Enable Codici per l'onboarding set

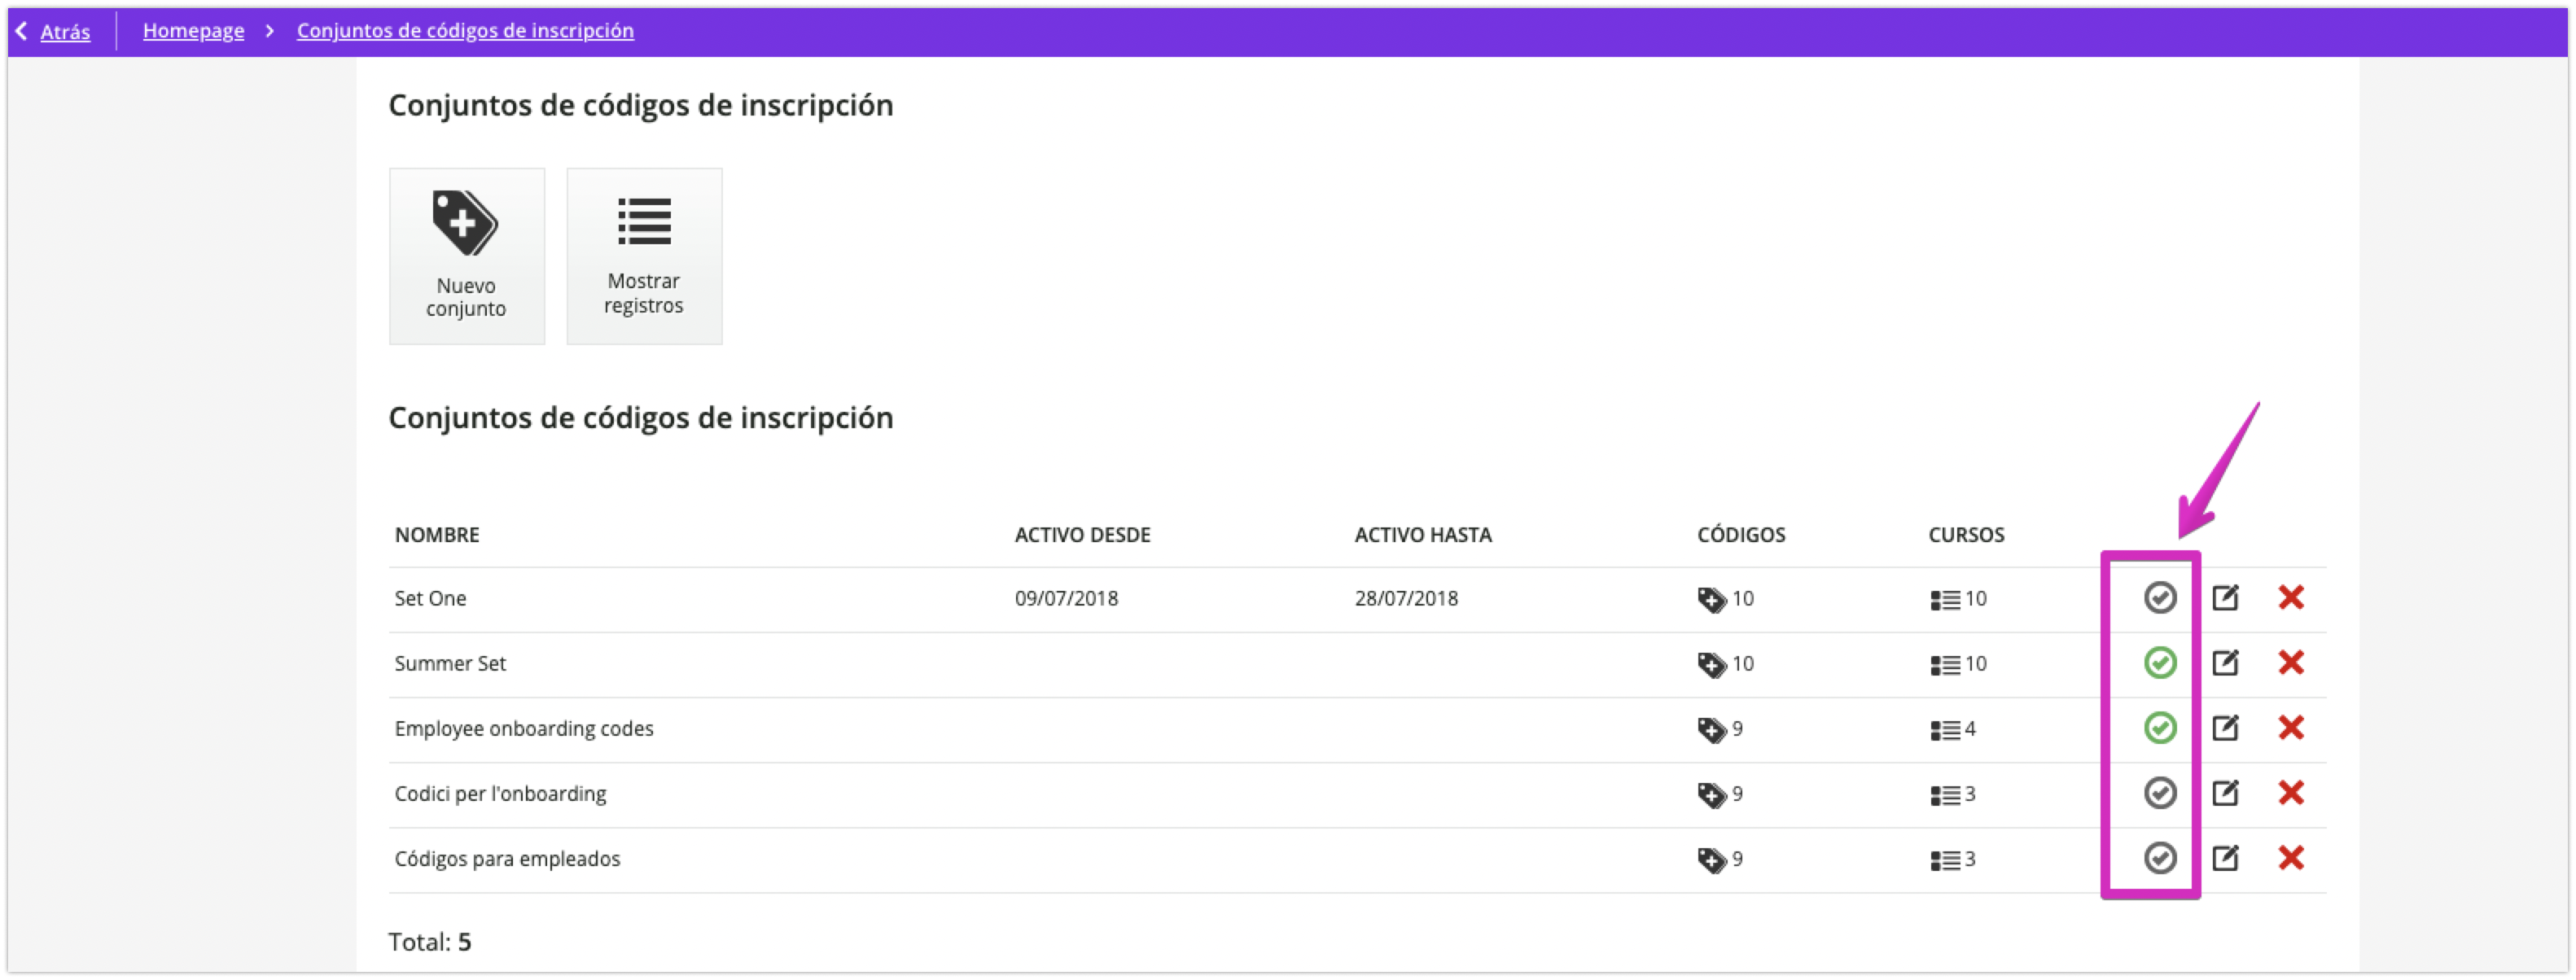point(2160,793)
